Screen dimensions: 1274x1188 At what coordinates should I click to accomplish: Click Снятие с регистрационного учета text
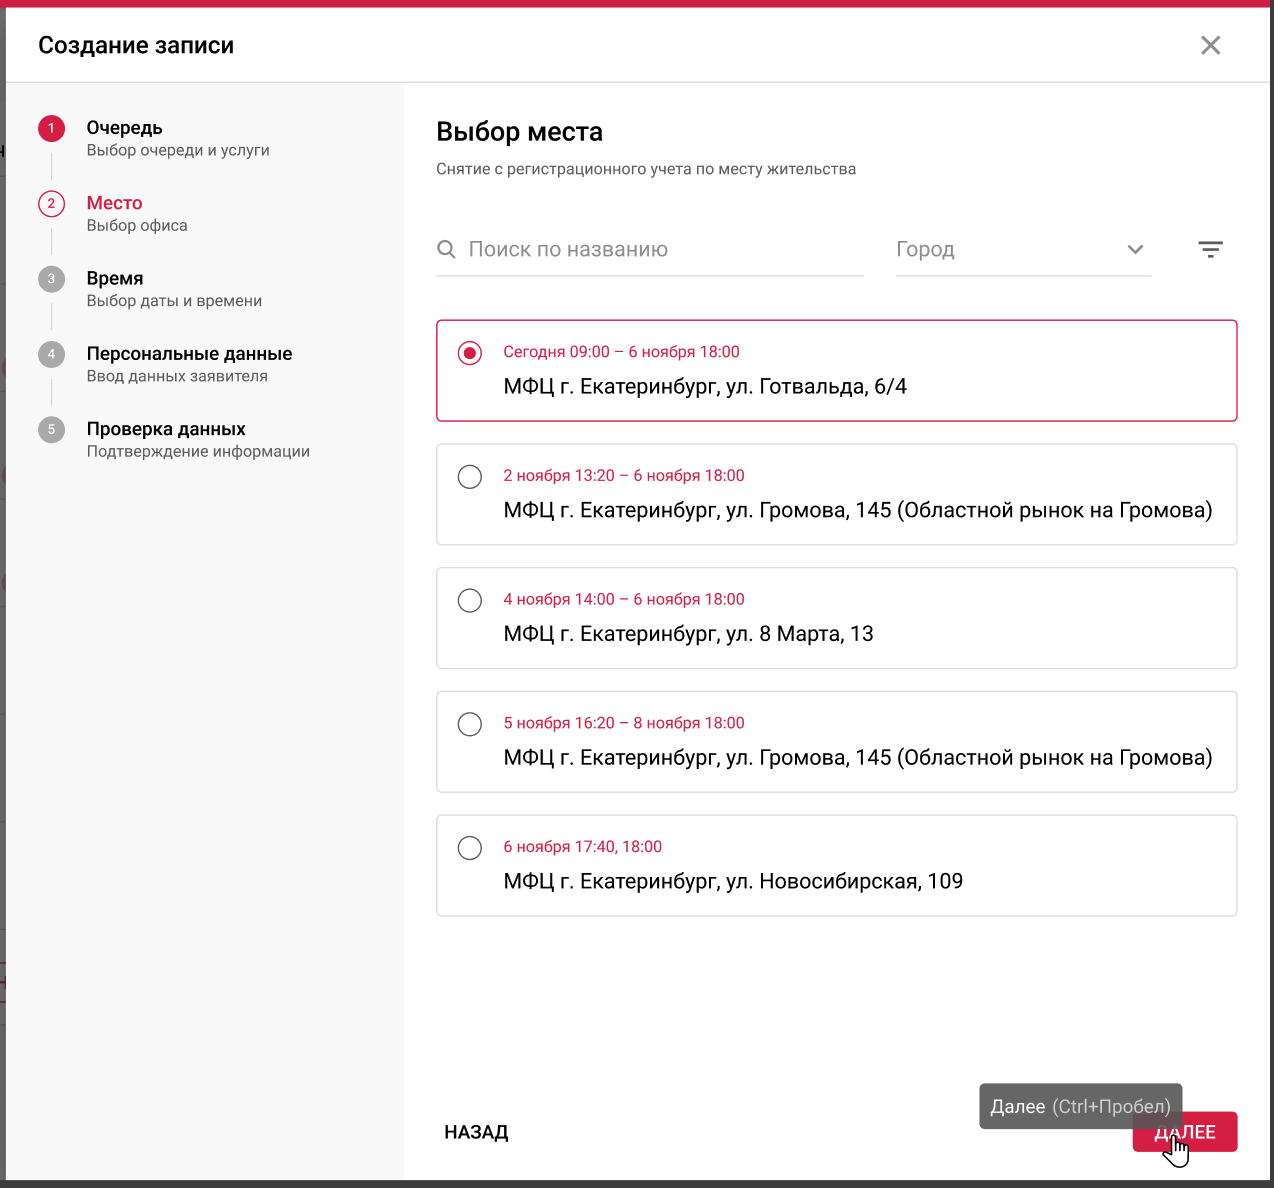point(646,169)
